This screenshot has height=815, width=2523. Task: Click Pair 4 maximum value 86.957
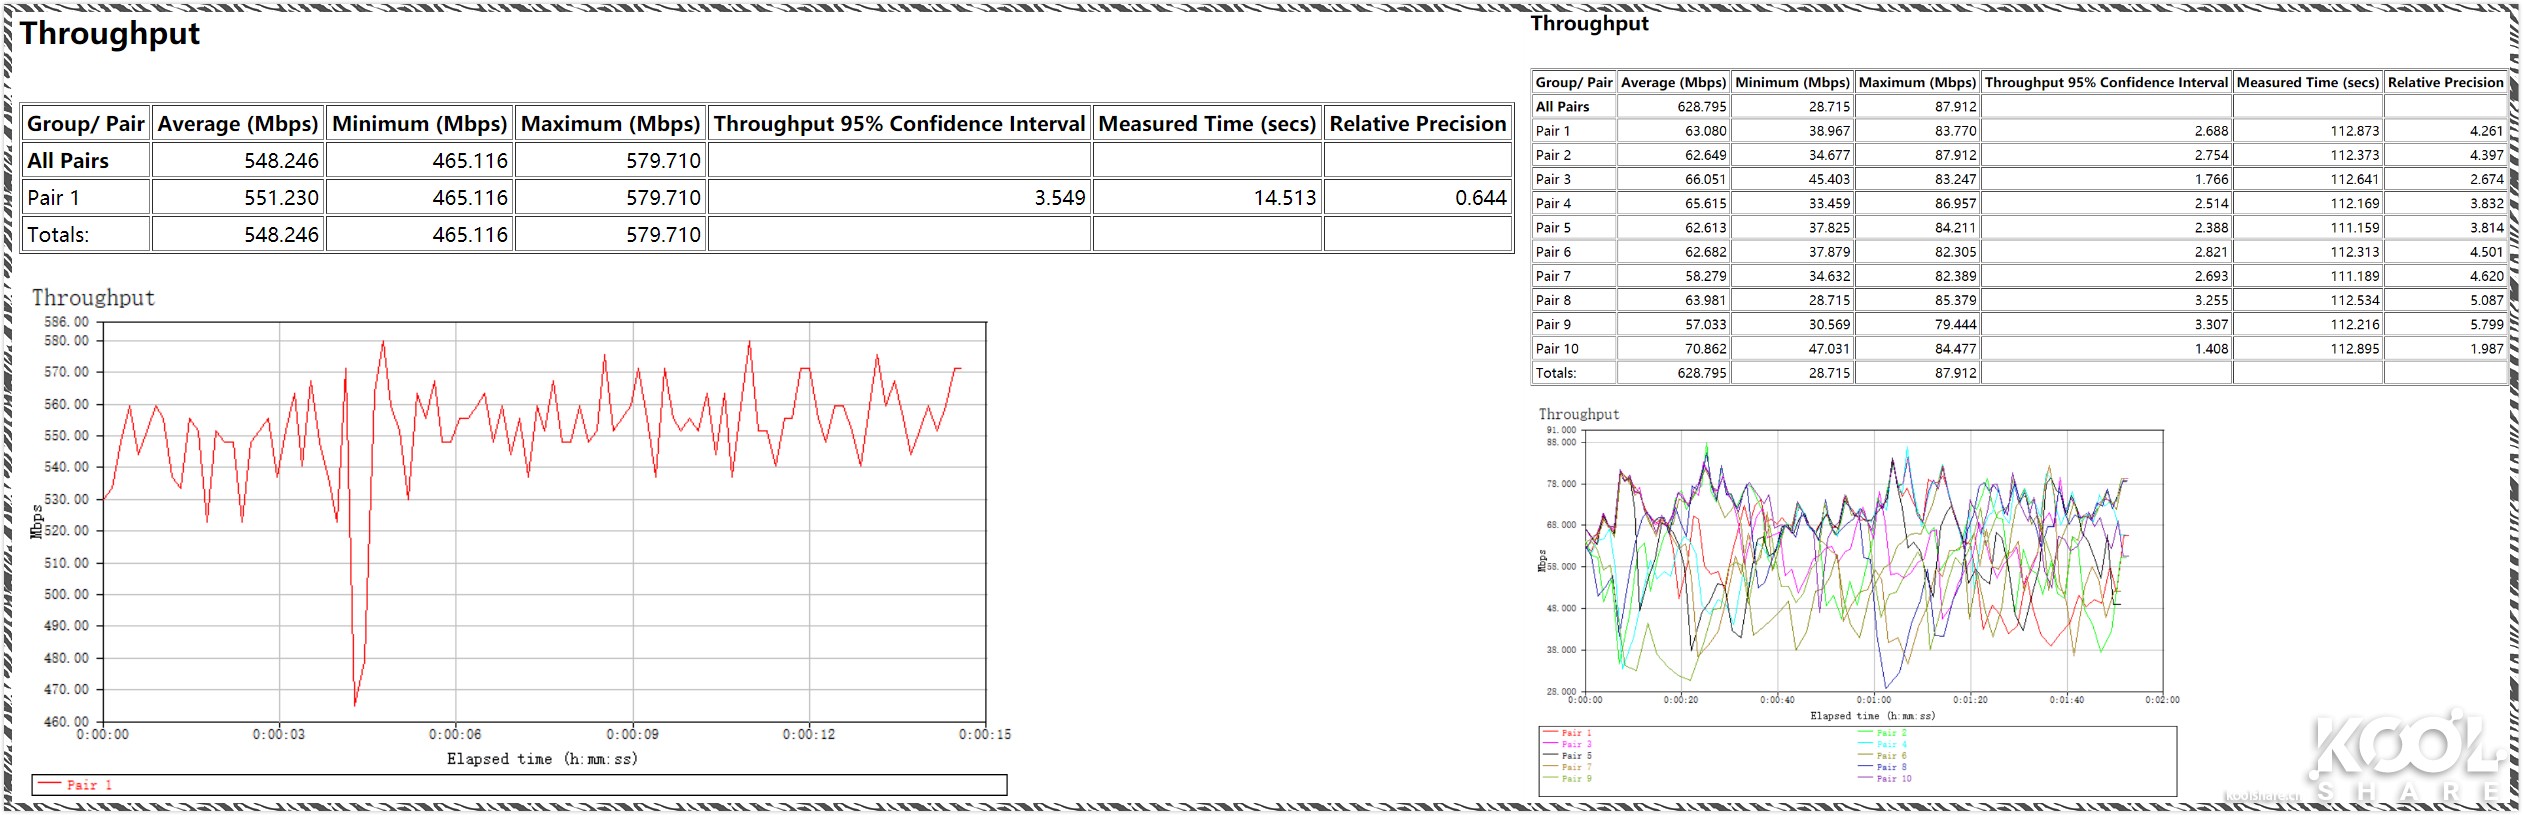pos(1956,204)
